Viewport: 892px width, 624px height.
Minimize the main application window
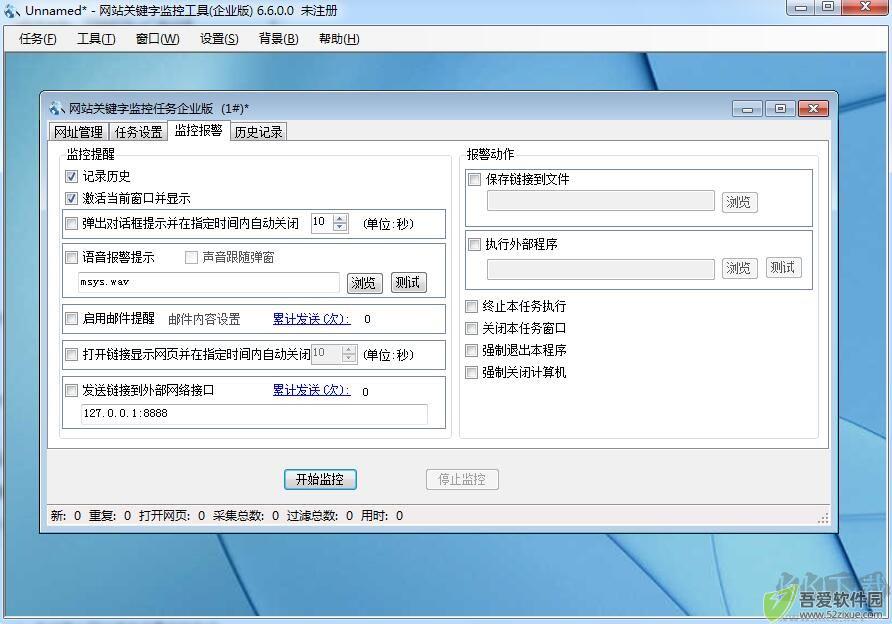800,7
